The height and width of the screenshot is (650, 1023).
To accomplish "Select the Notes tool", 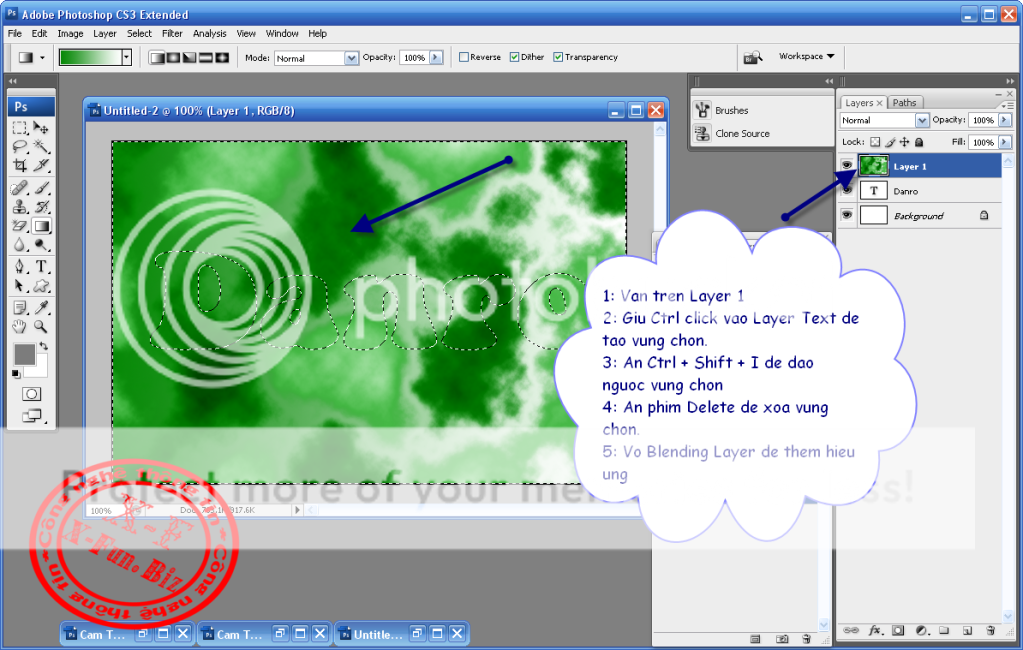I will tap(20, 307).
